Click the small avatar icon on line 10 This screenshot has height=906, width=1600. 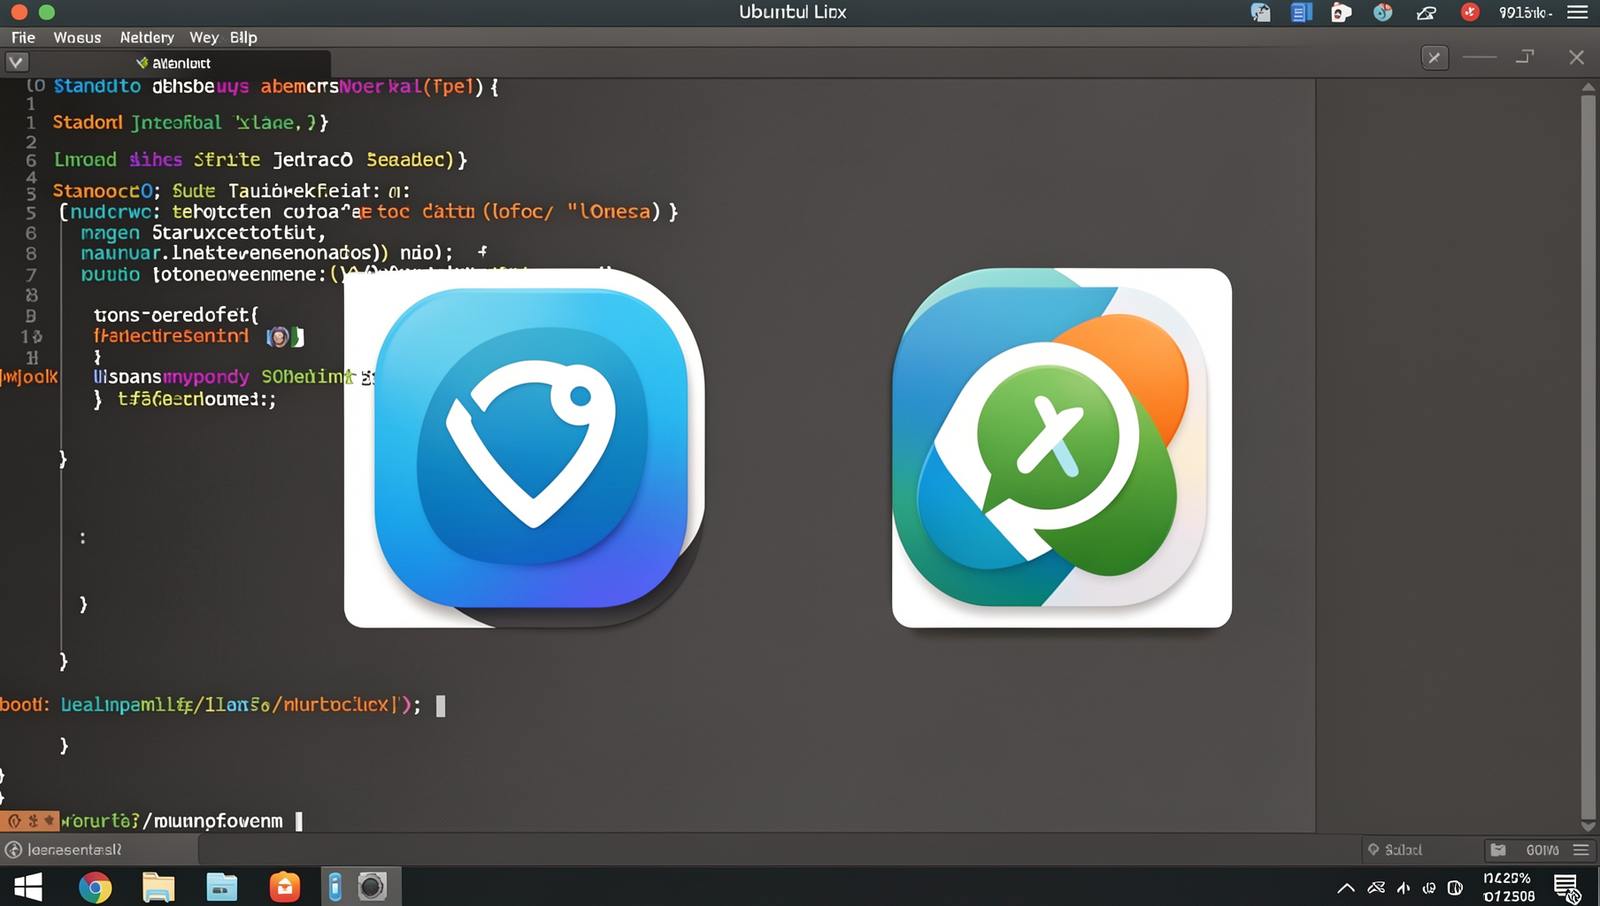tap(279, 337)
